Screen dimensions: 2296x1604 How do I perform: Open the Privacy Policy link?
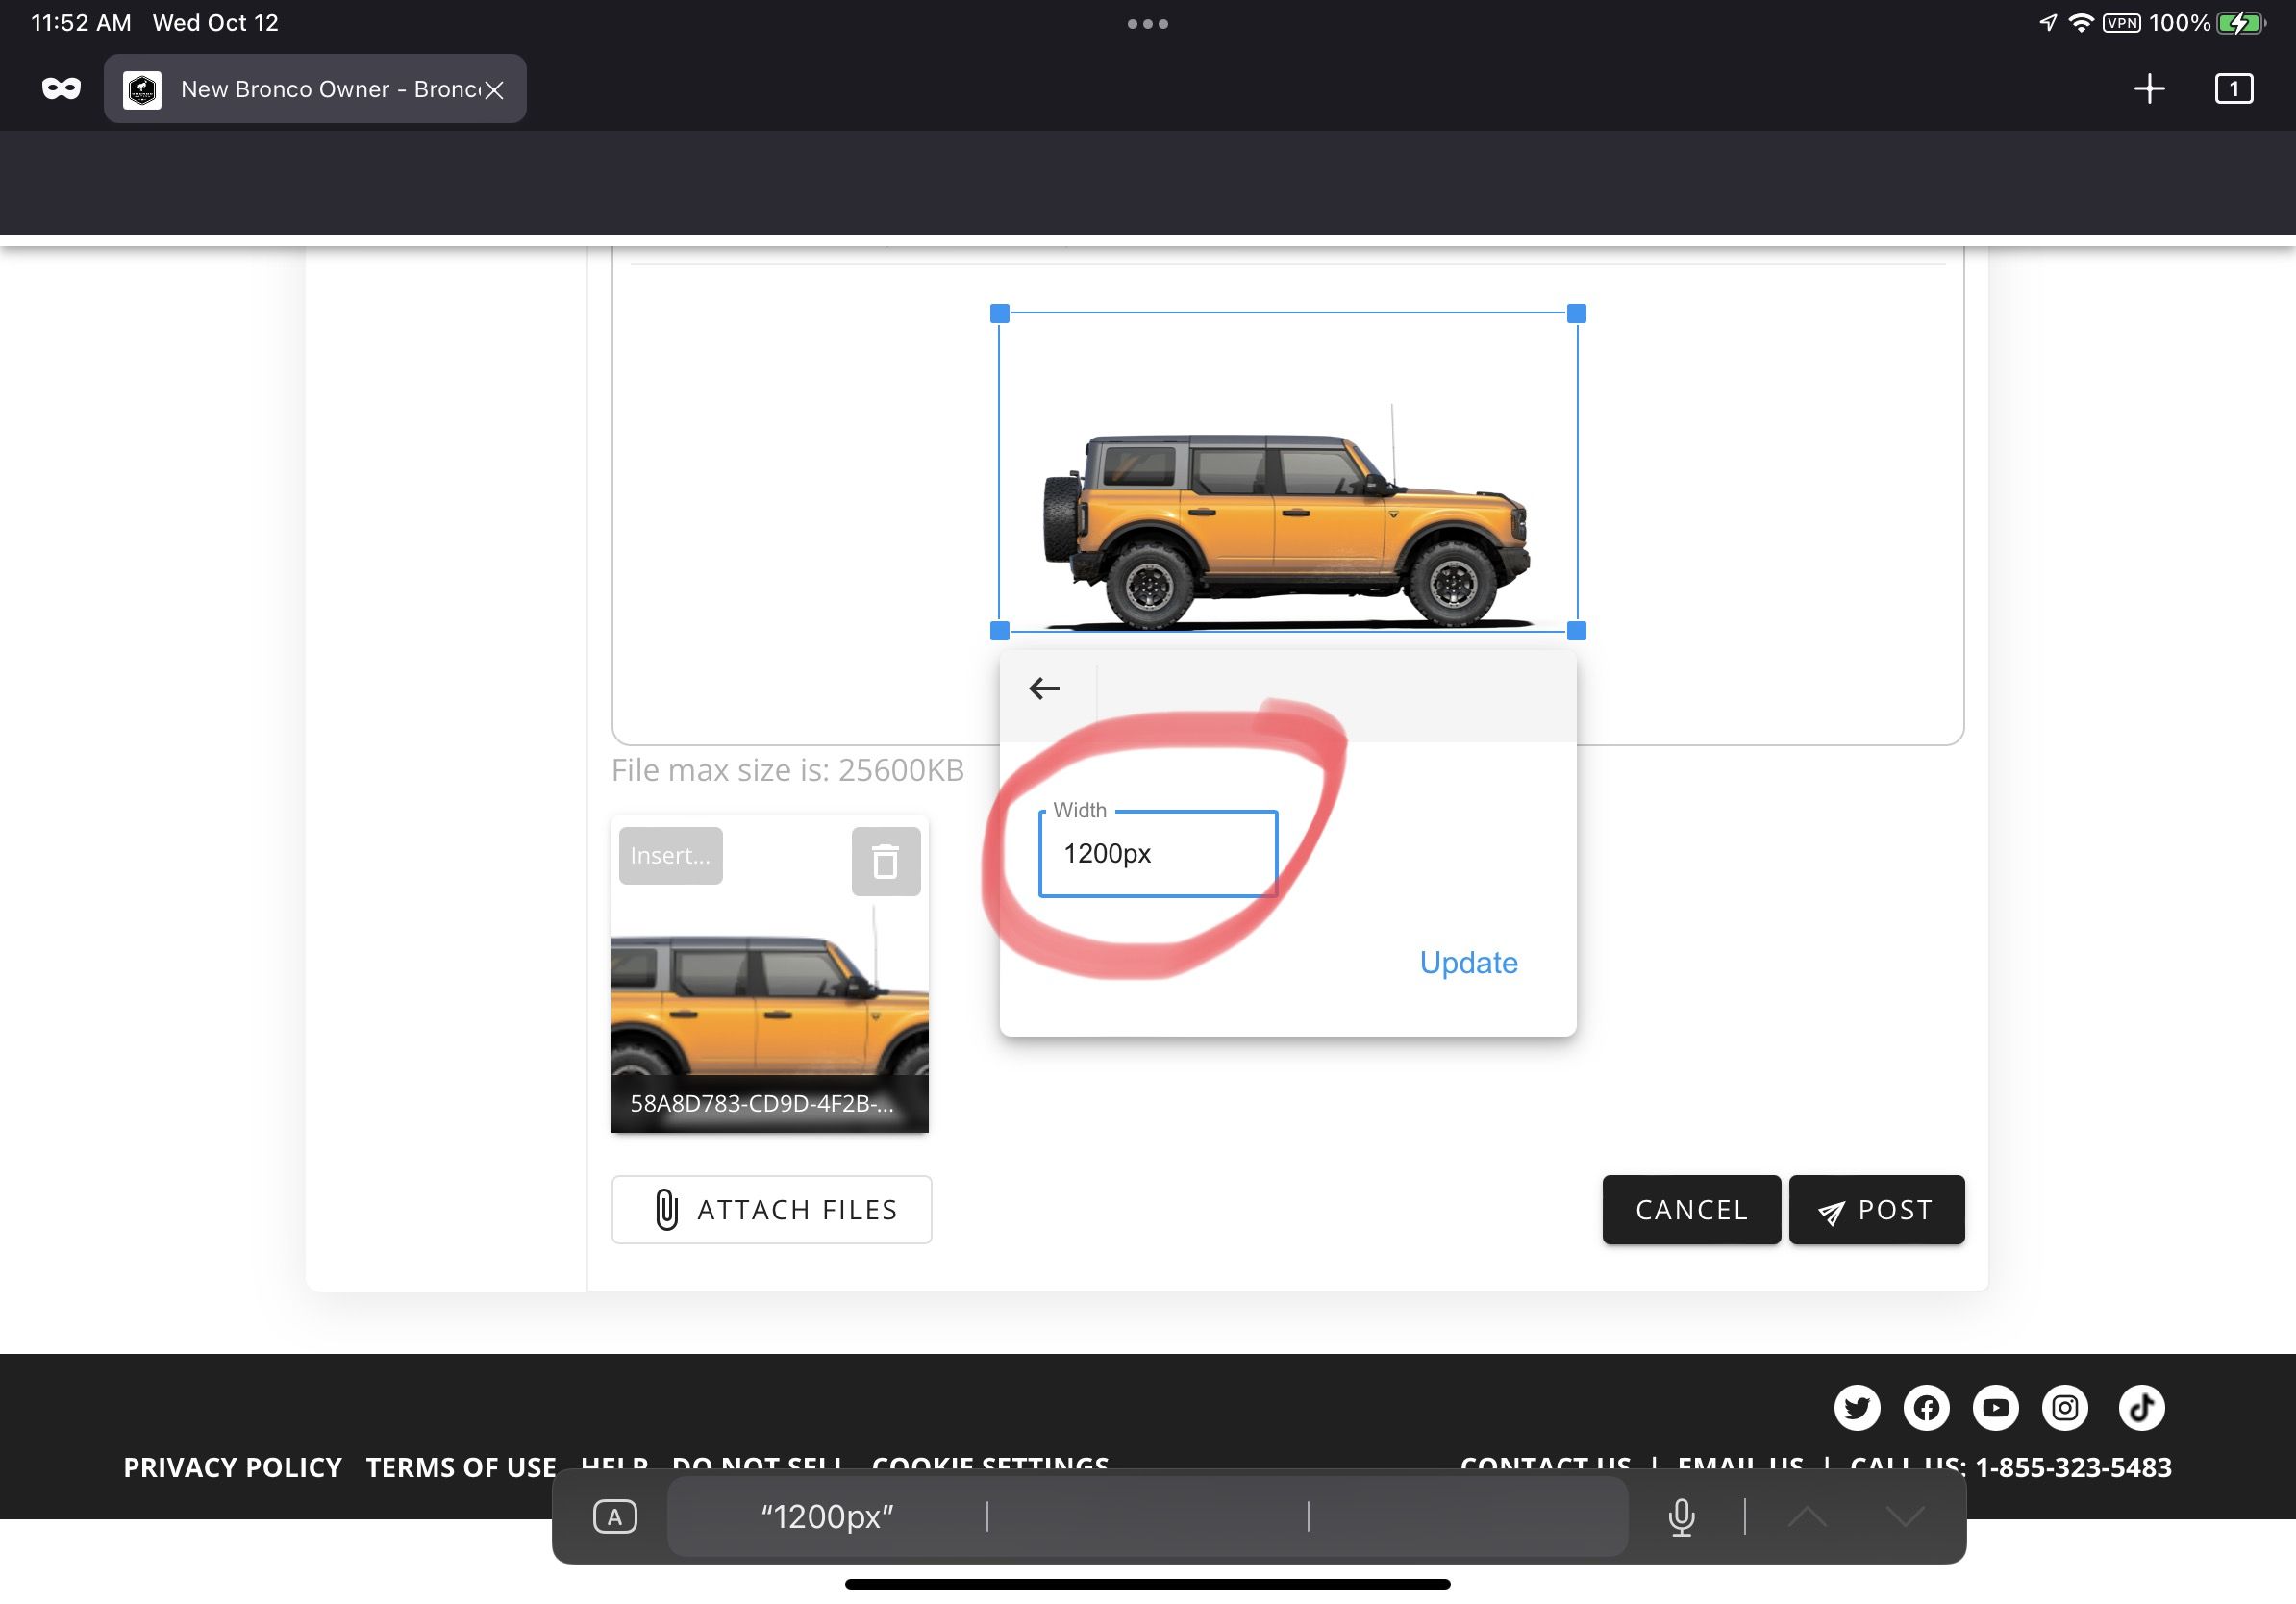tap(232, 1467)
